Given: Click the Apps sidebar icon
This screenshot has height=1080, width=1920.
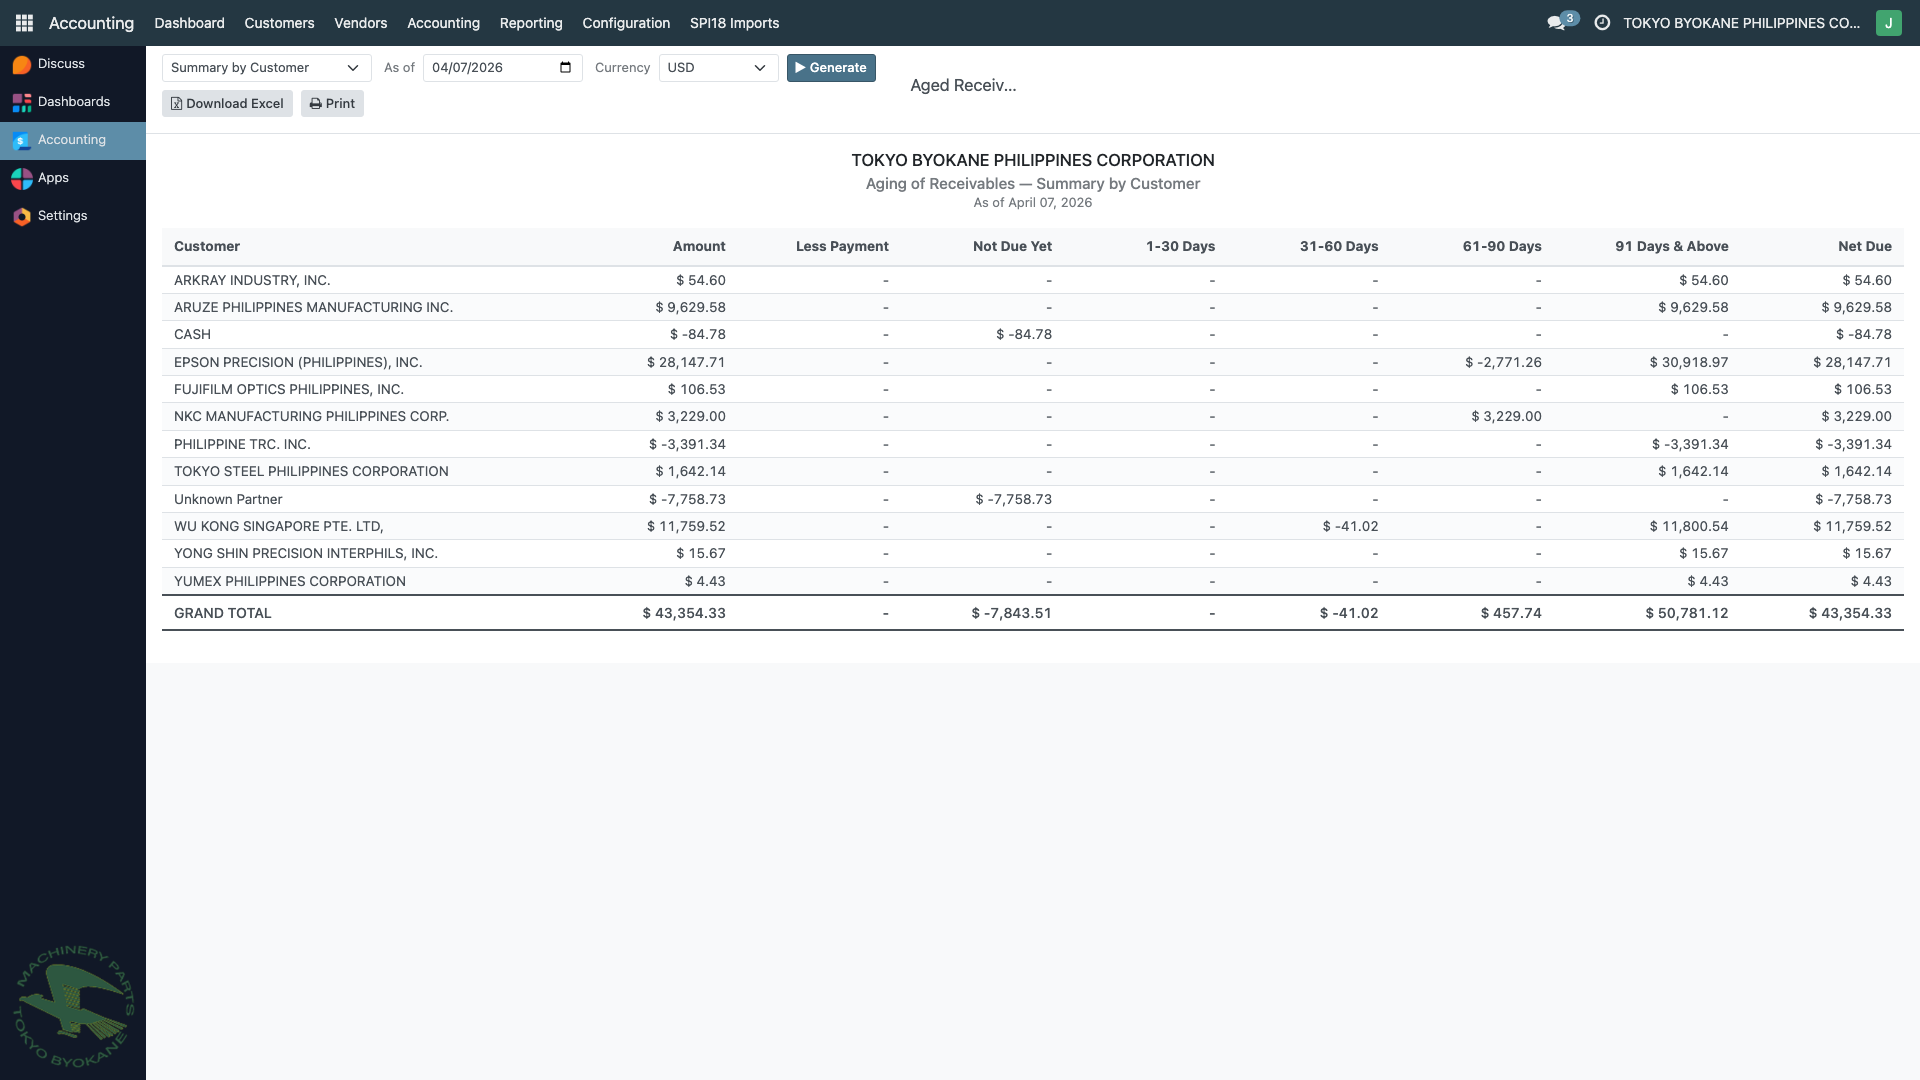Looking at the screenshot, I should click(x=22, y=178).
